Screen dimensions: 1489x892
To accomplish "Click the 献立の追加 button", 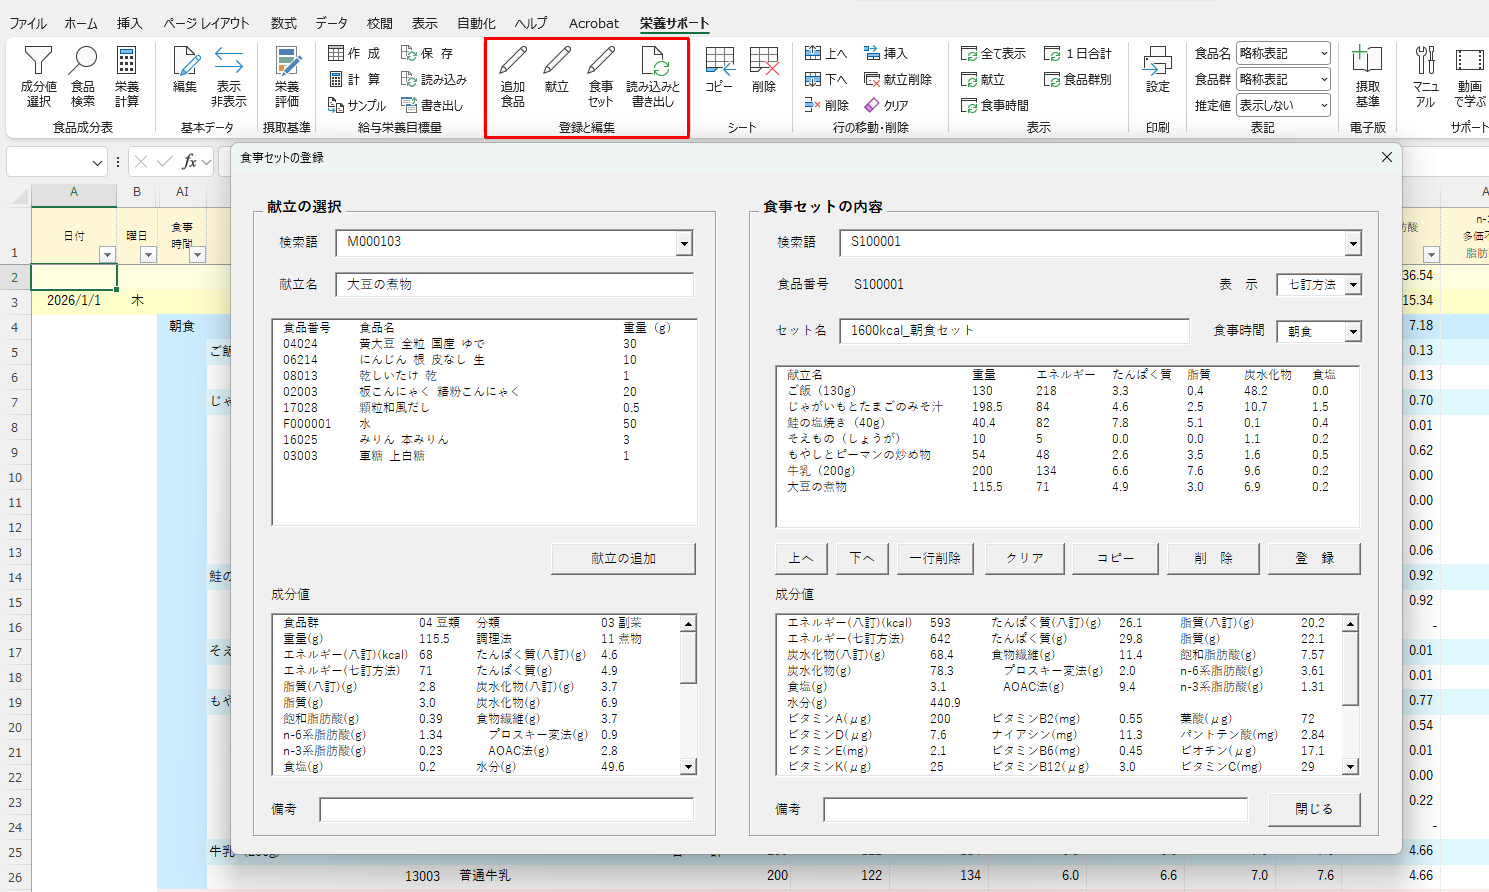I will click(623, 558).
